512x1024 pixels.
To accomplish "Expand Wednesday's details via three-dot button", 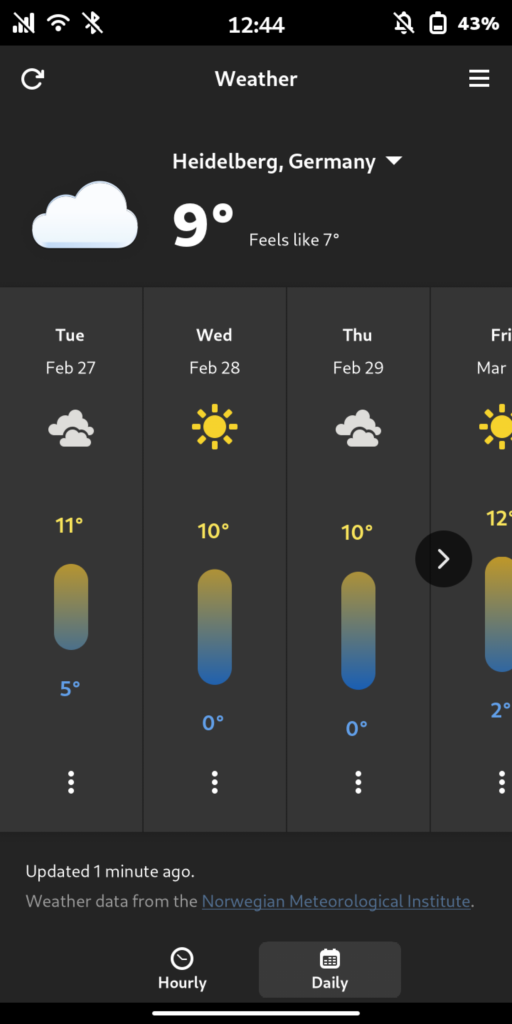I will click(x=214, y=782).
